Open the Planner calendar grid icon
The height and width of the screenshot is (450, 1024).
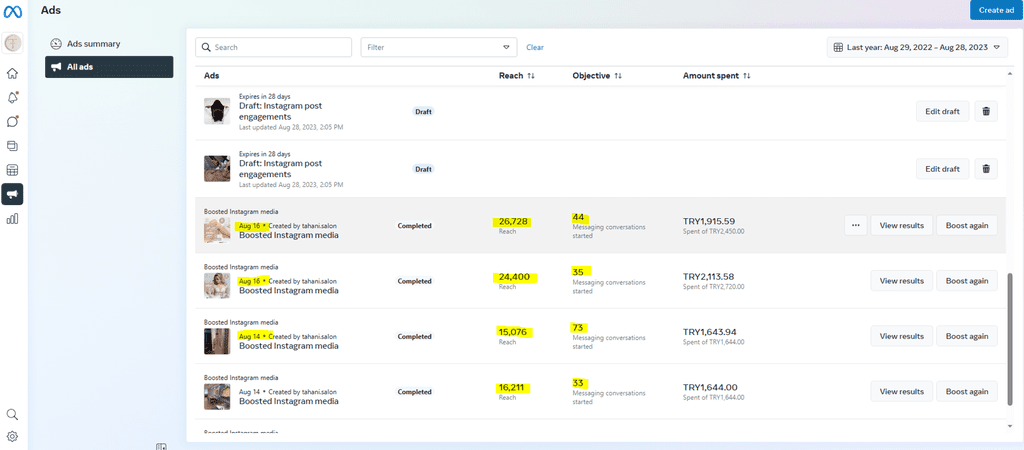click(12, 170)
